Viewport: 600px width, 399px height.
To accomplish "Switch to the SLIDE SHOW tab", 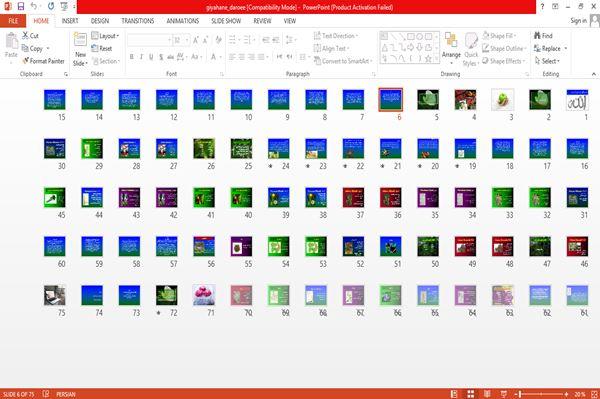I will [226, 21].
